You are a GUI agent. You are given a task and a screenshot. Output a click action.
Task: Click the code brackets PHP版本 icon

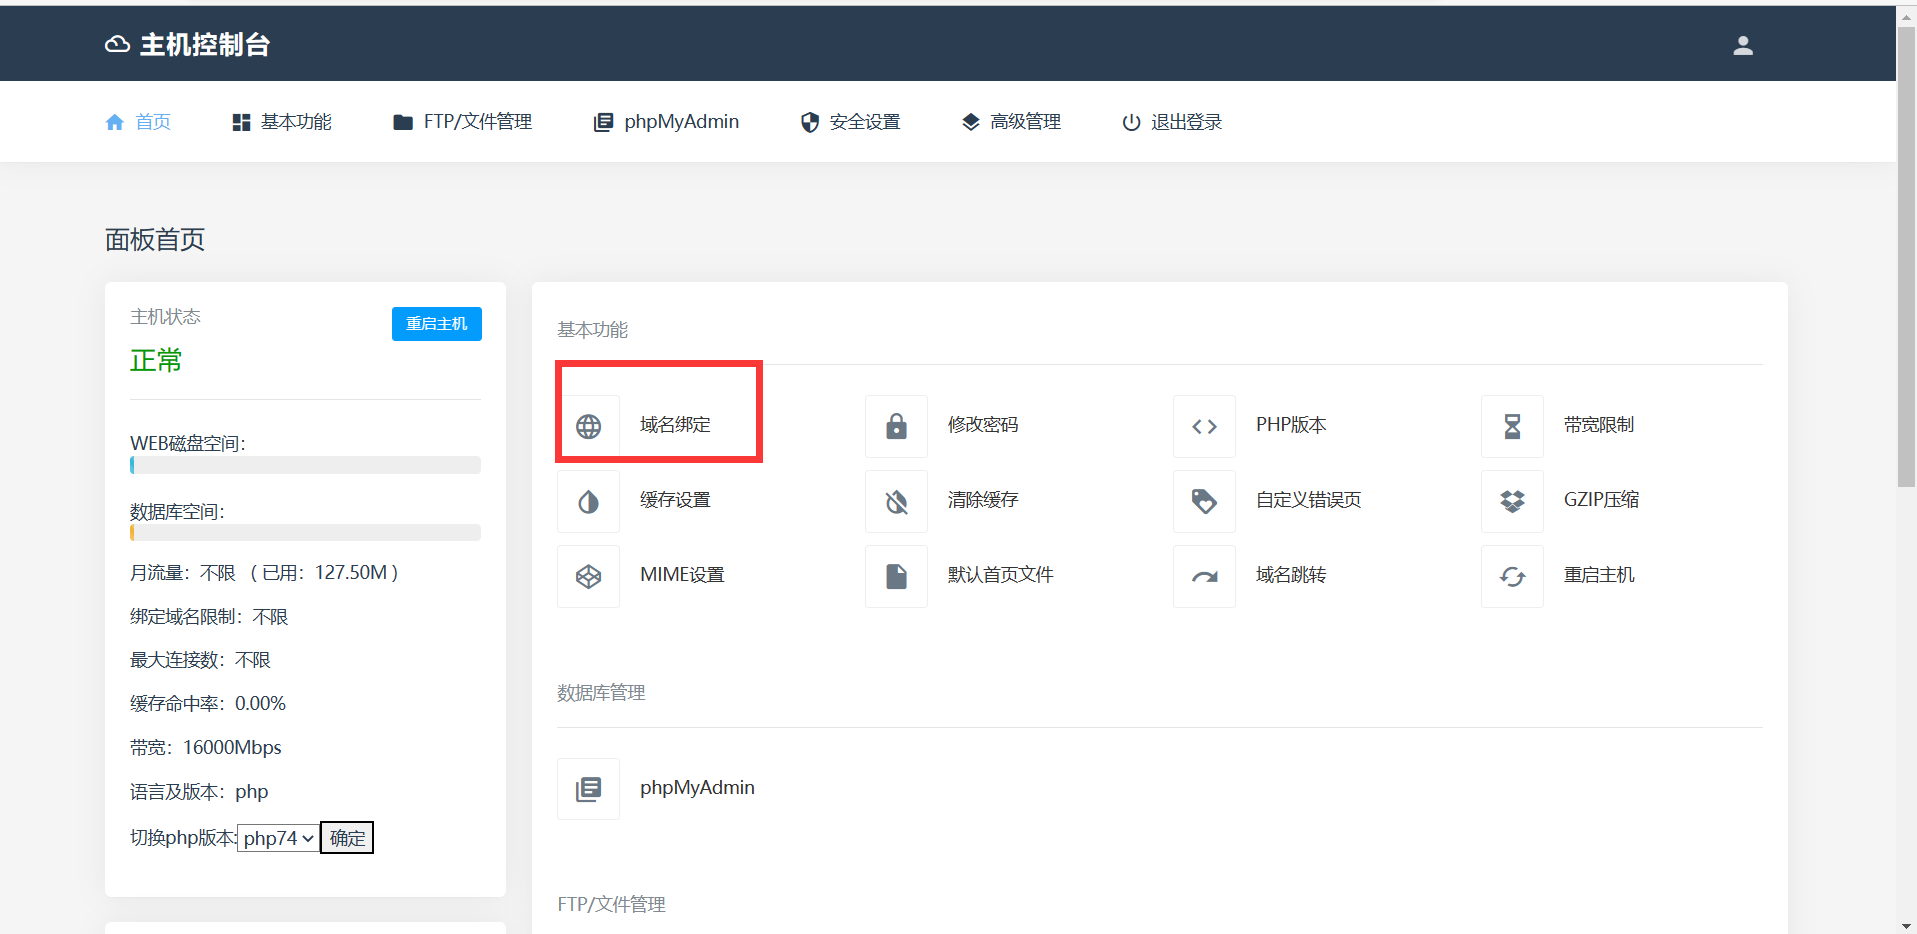tap(1204, 426)
